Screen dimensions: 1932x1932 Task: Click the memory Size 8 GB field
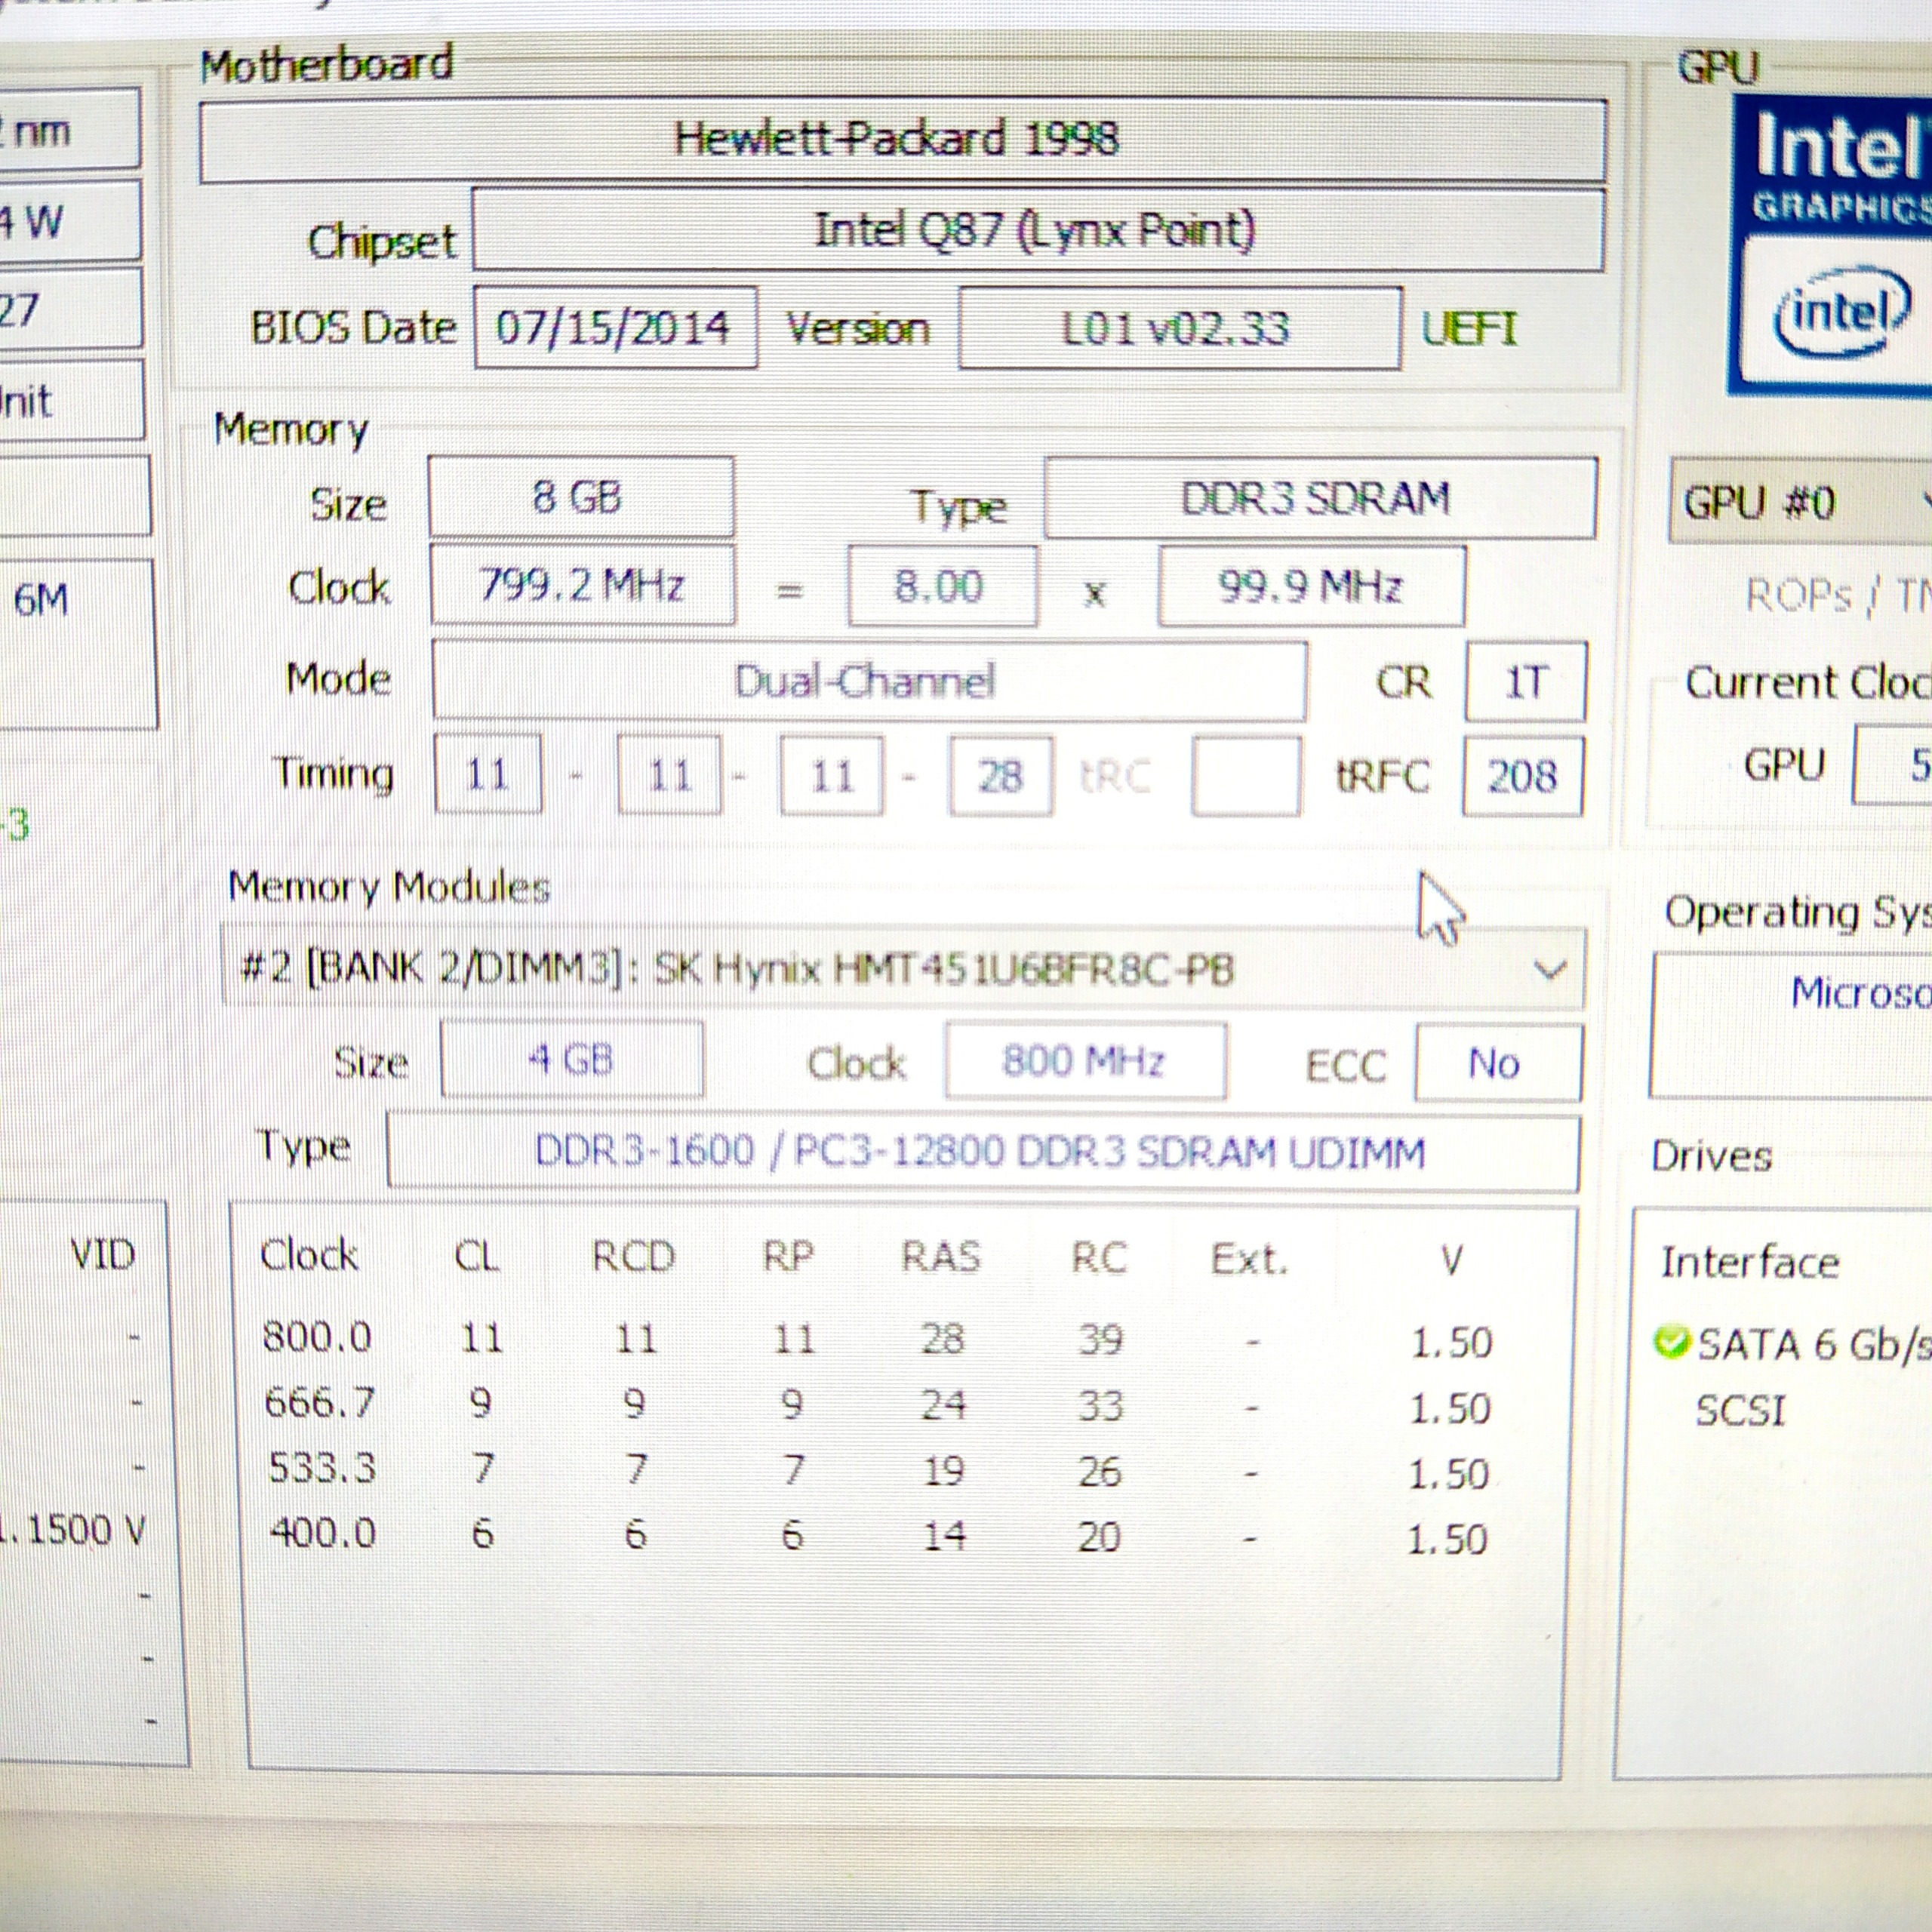[x=581, y=497]
